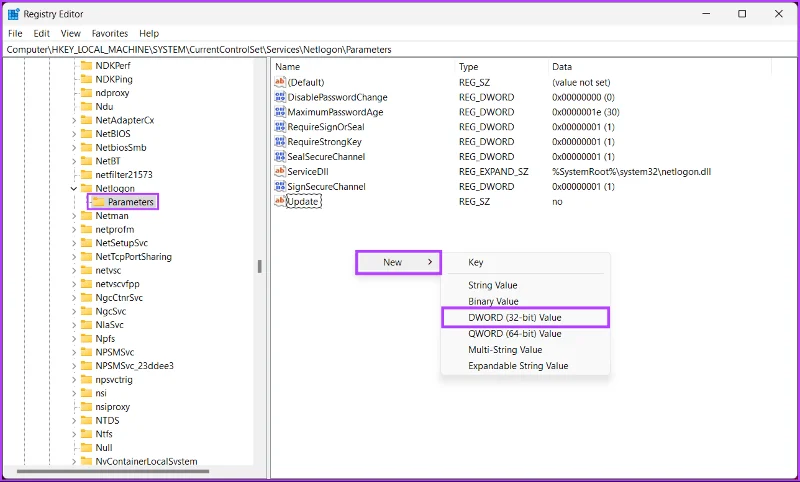This screenshot has height=482, width=800.
Task: Click the netvsc folder icon
Action: (86, 270)
